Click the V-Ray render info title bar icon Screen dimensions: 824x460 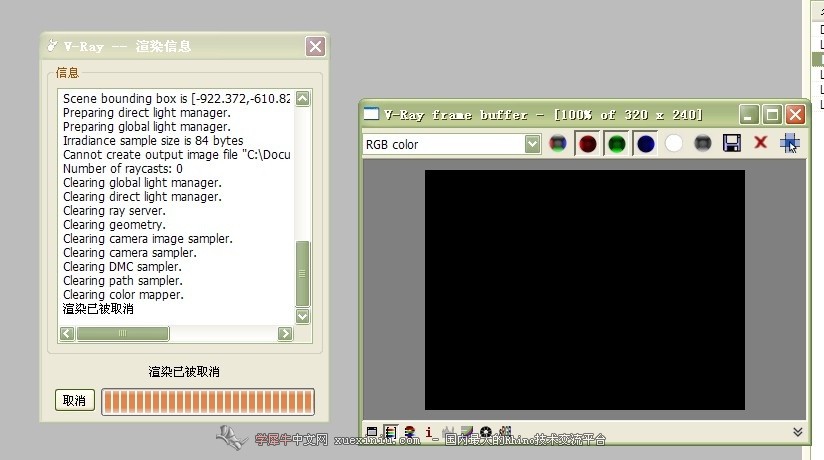click(x=52, y=46)
